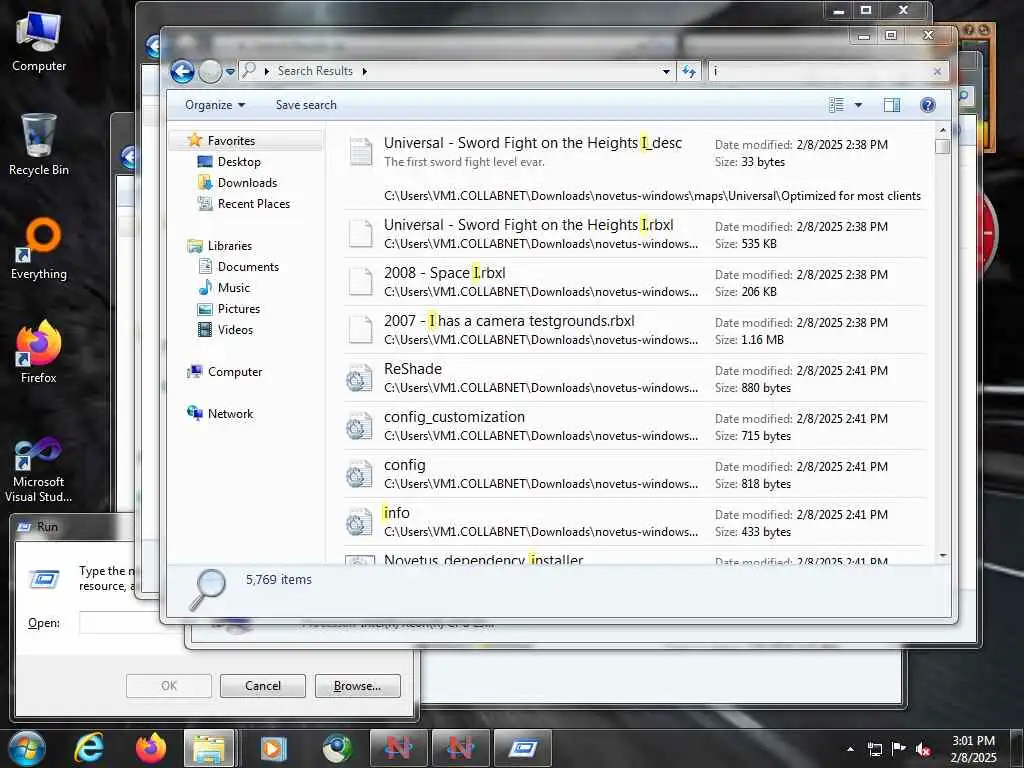Click the Space I.rbxl blank file icon
The height and width of the screenshot is (768, 1024).
coord(360,281)
